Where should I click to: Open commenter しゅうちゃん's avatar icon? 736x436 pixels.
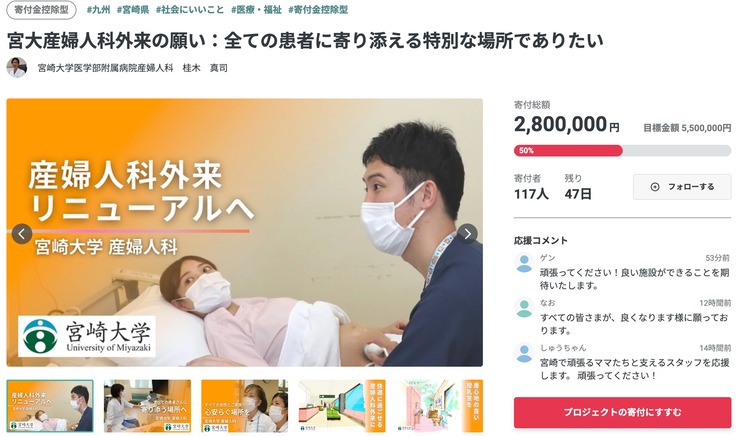524,353
